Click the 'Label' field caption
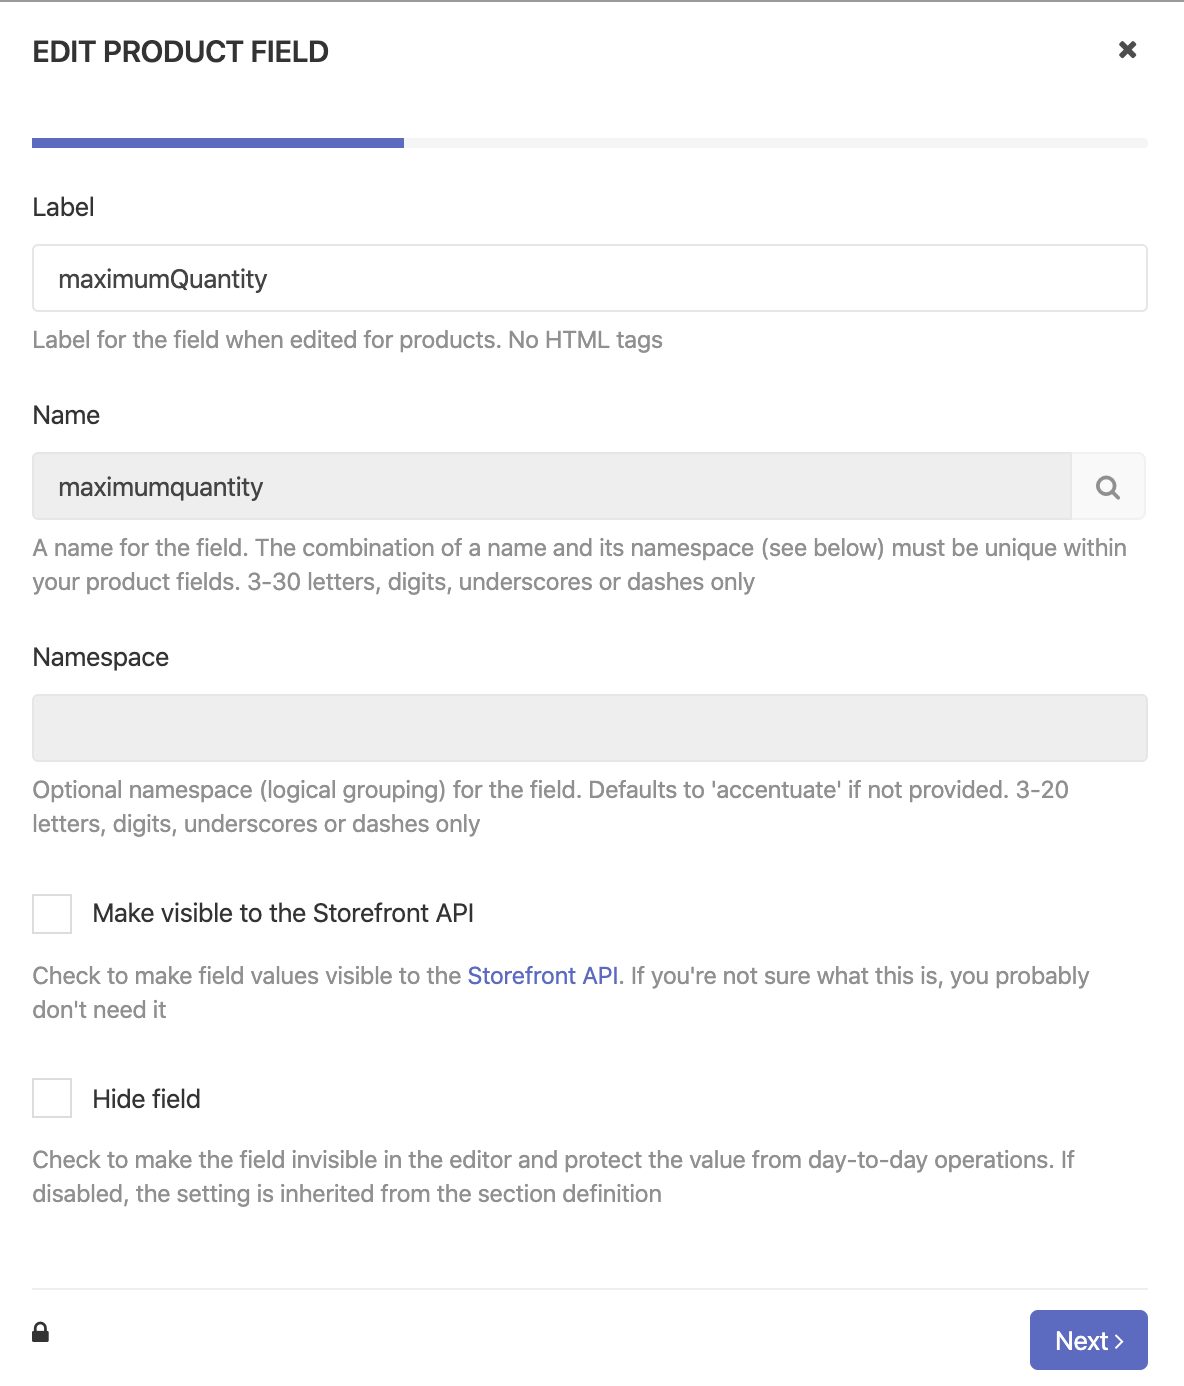This screenshot has height=1386, width=1184. click(x=63, y=207)
